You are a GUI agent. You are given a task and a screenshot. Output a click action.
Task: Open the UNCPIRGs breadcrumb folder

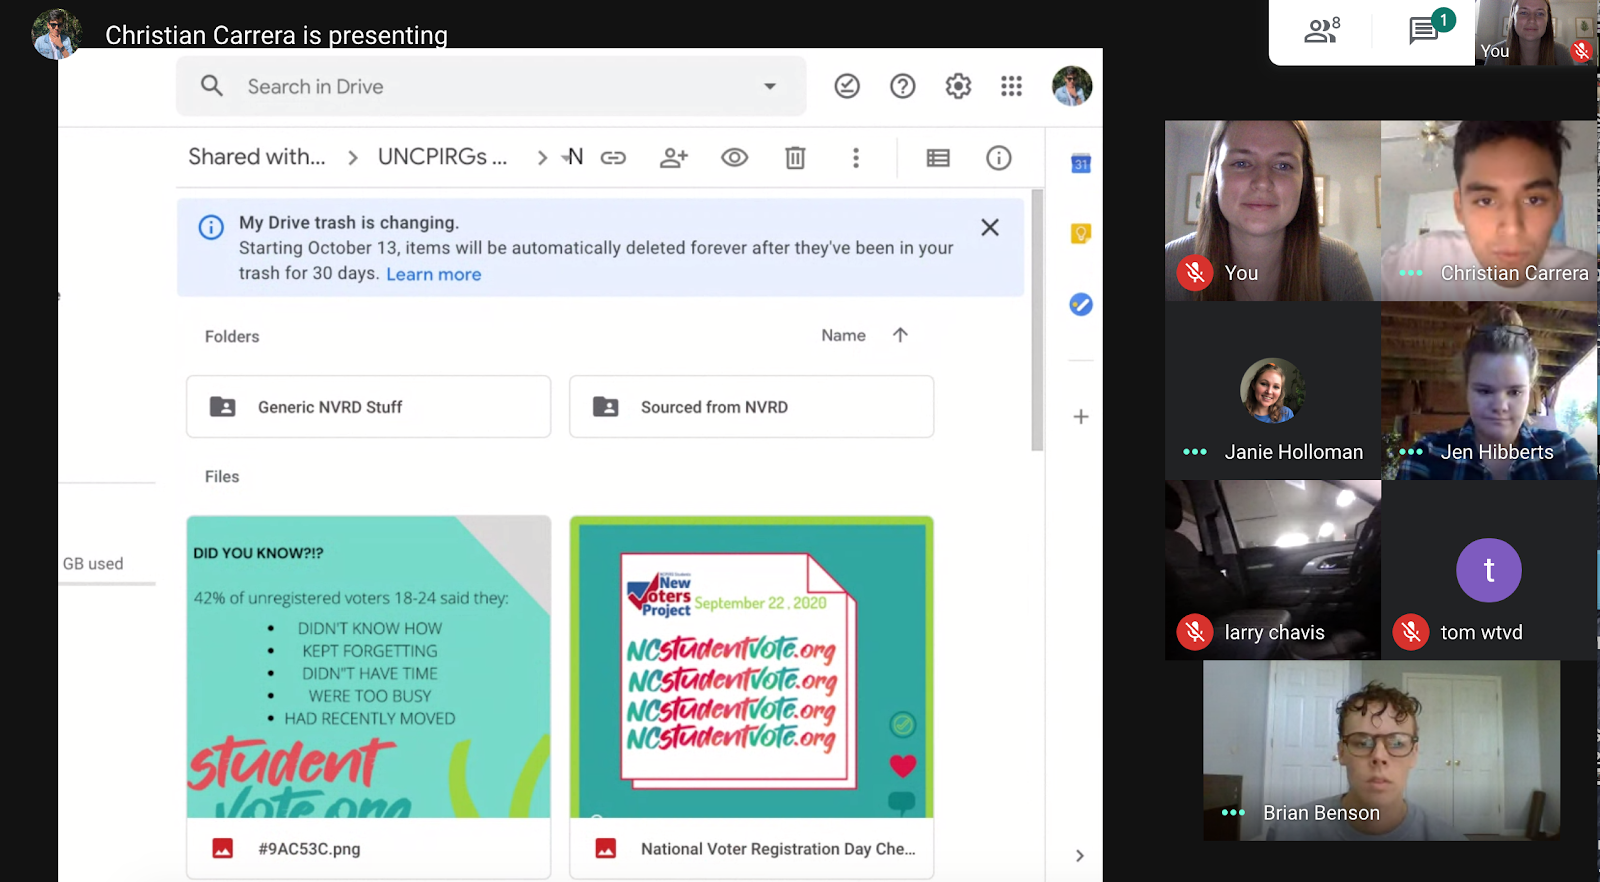[x=443, y=157]
